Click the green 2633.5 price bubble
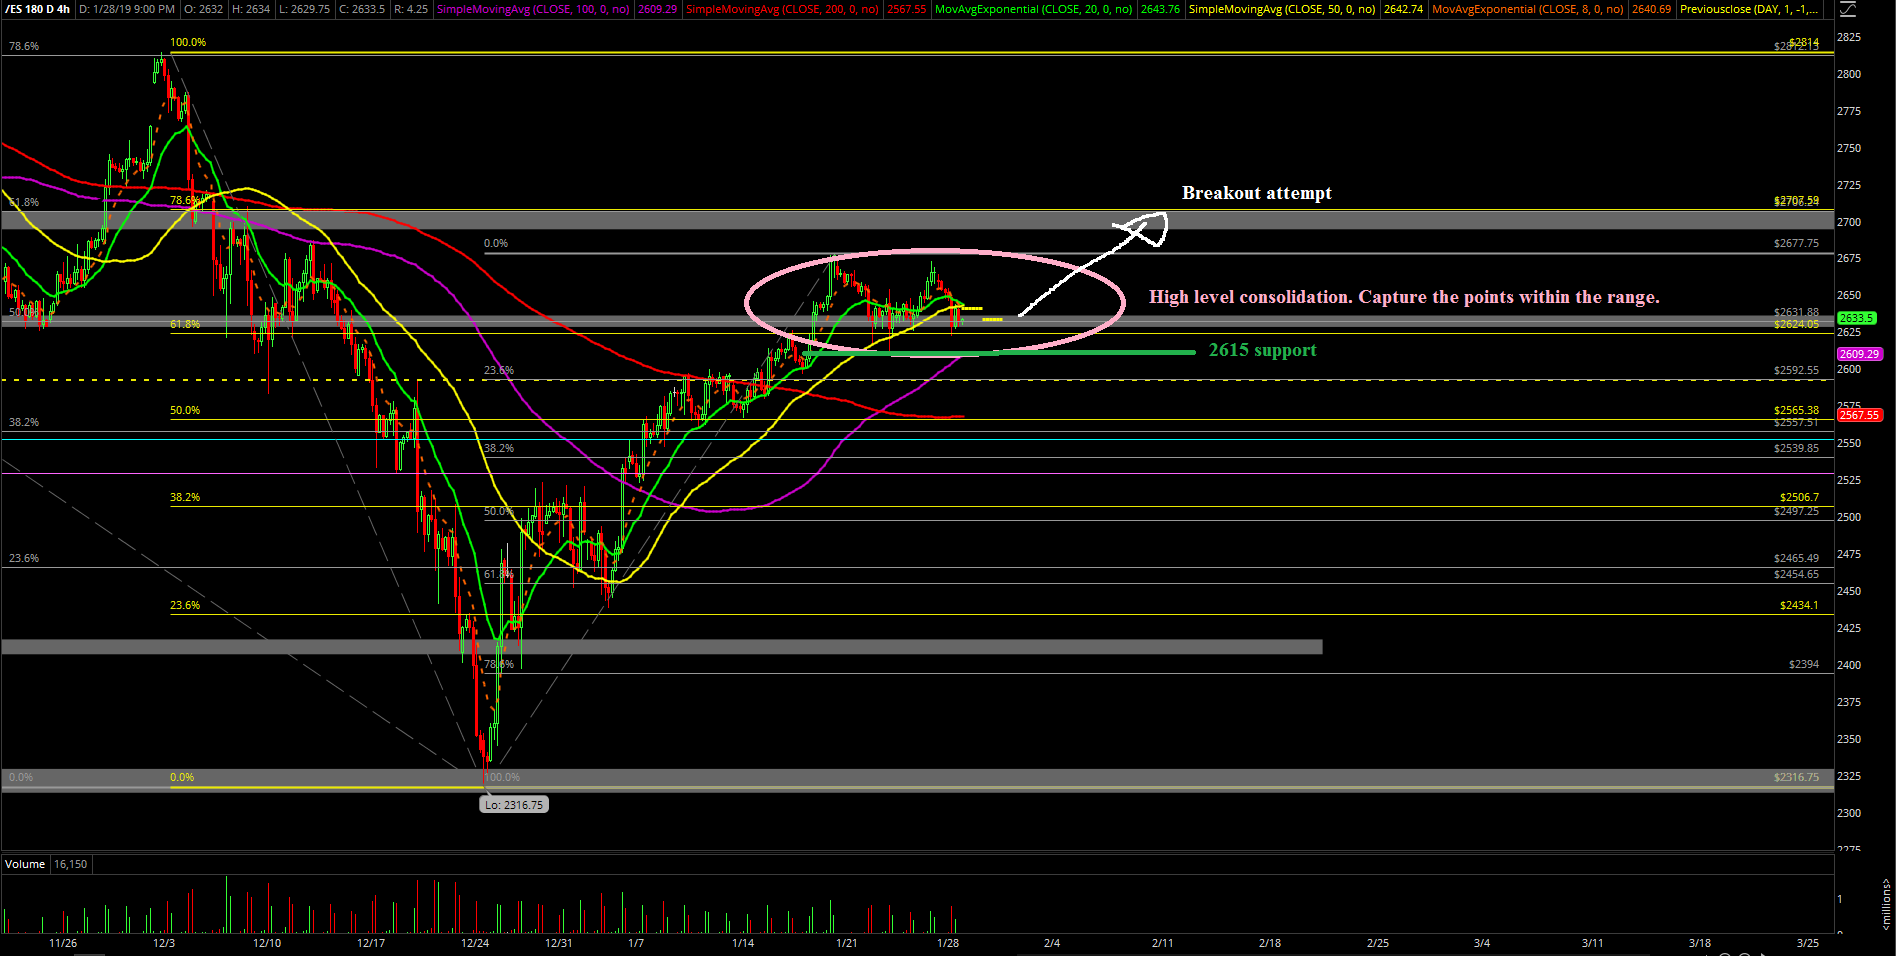The image size is (1896, 956). pyautogui.click(x=1856, y=318)
